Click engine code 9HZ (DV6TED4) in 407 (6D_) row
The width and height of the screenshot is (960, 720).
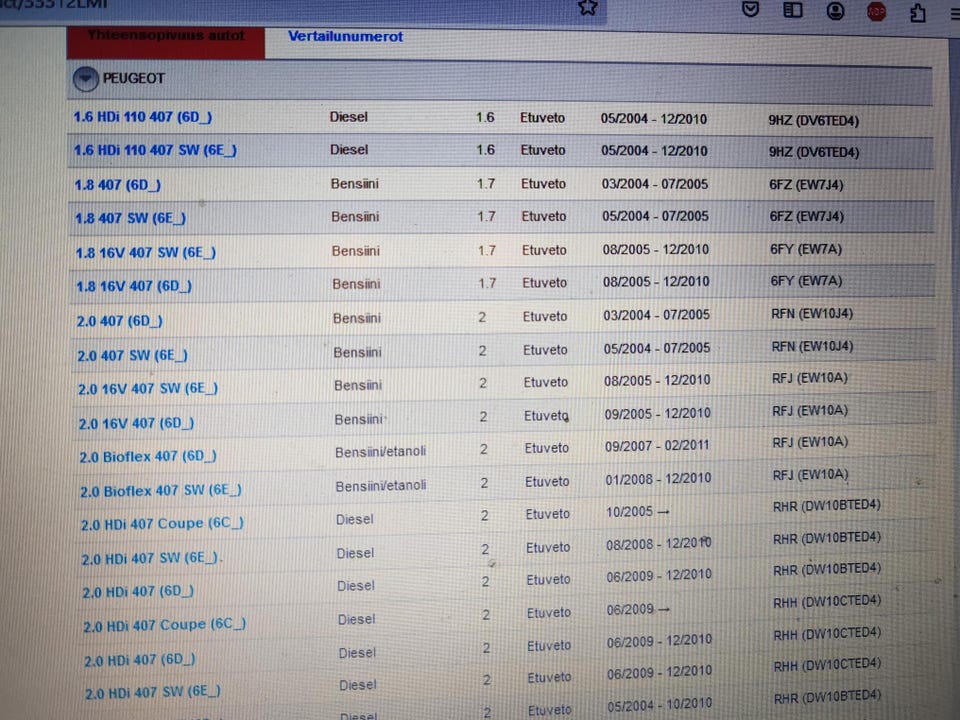(814, 121)
